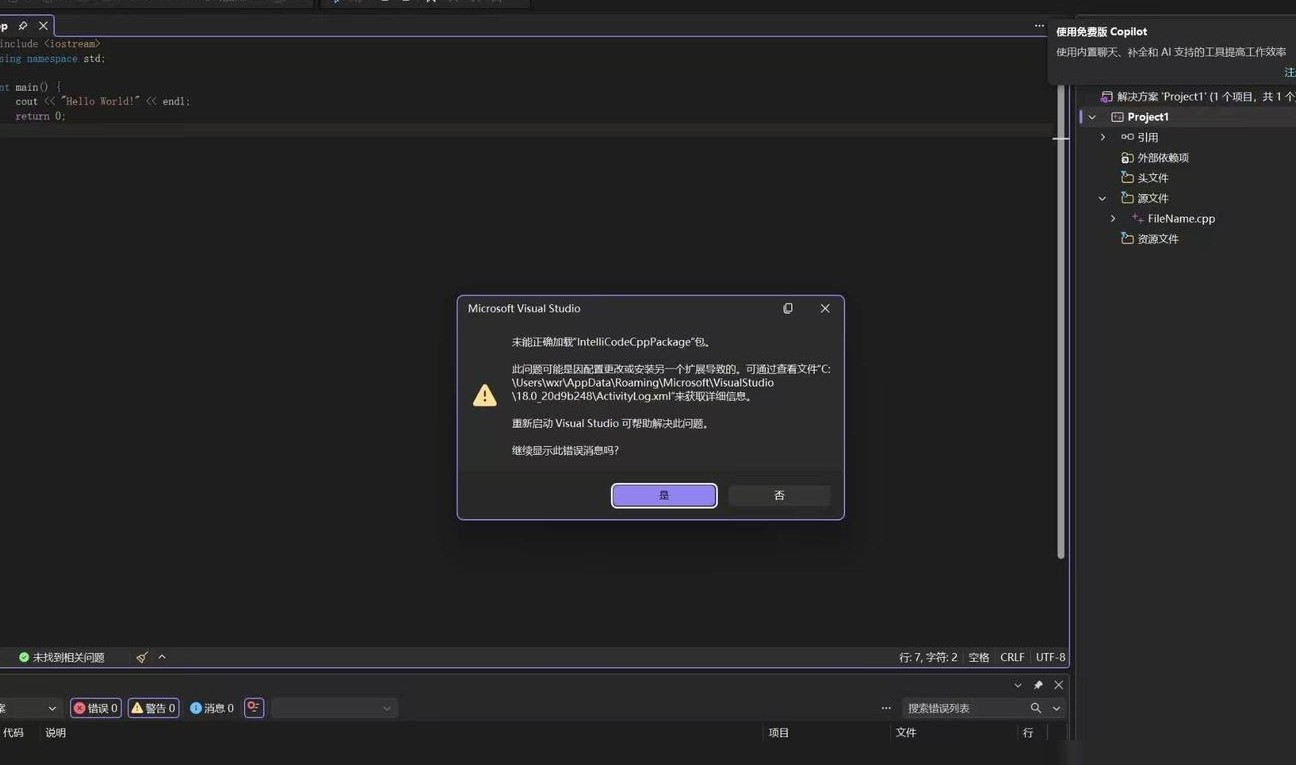Click the 资源文件 filter folder icon
This screenshot has width=1296, height=765.
[x=1127, y=239]
